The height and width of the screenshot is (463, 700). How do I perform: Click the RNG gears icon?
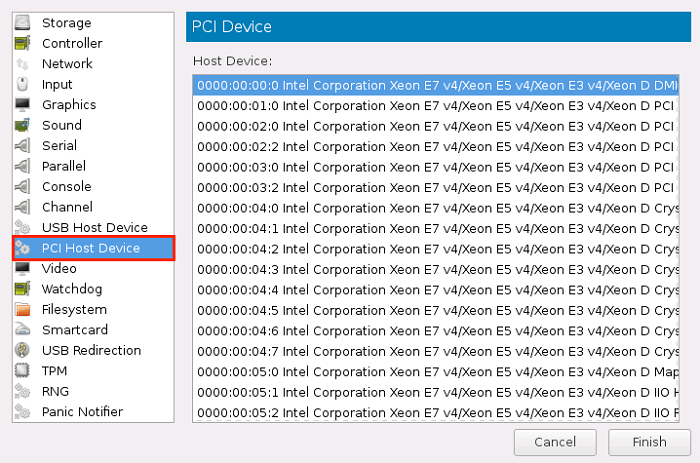22,391
